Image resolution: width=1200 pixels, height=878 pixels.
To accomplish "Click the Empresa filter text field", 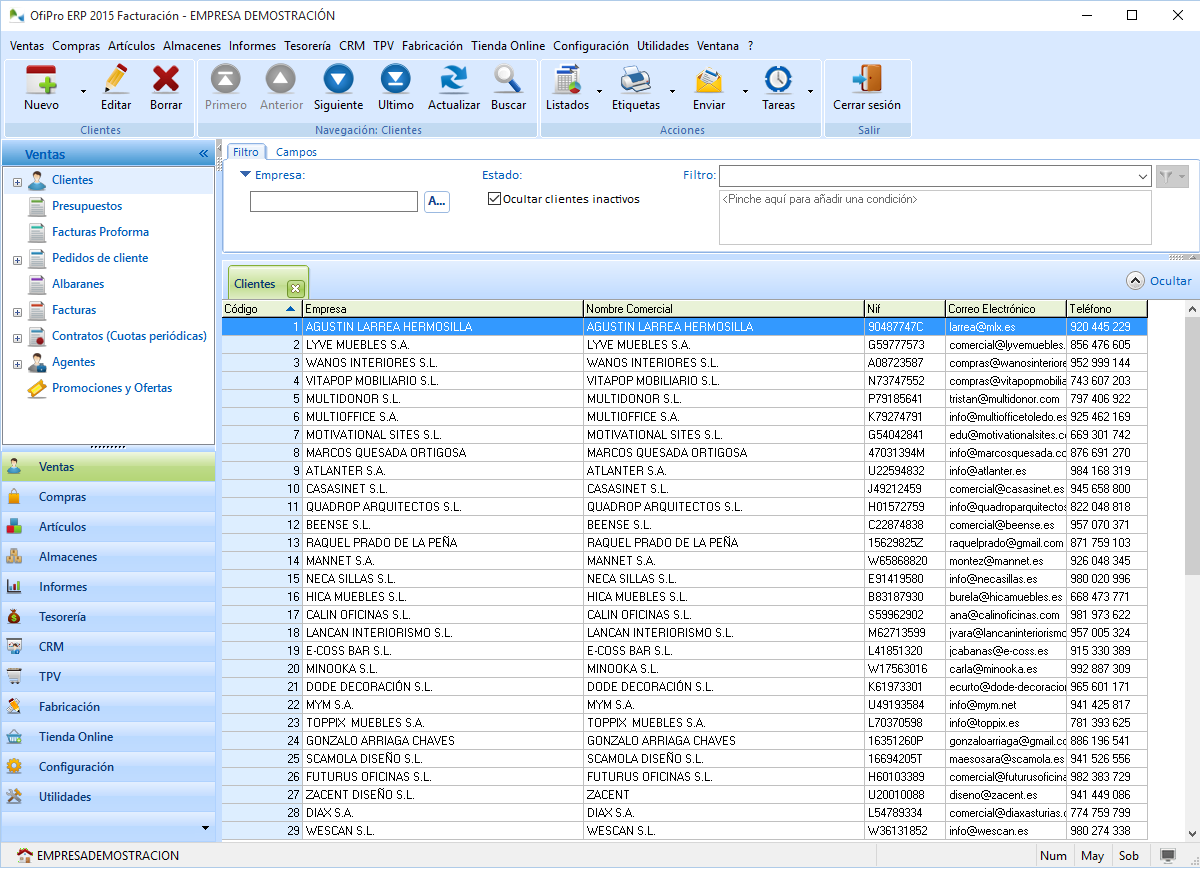I will tap(333, 202).
